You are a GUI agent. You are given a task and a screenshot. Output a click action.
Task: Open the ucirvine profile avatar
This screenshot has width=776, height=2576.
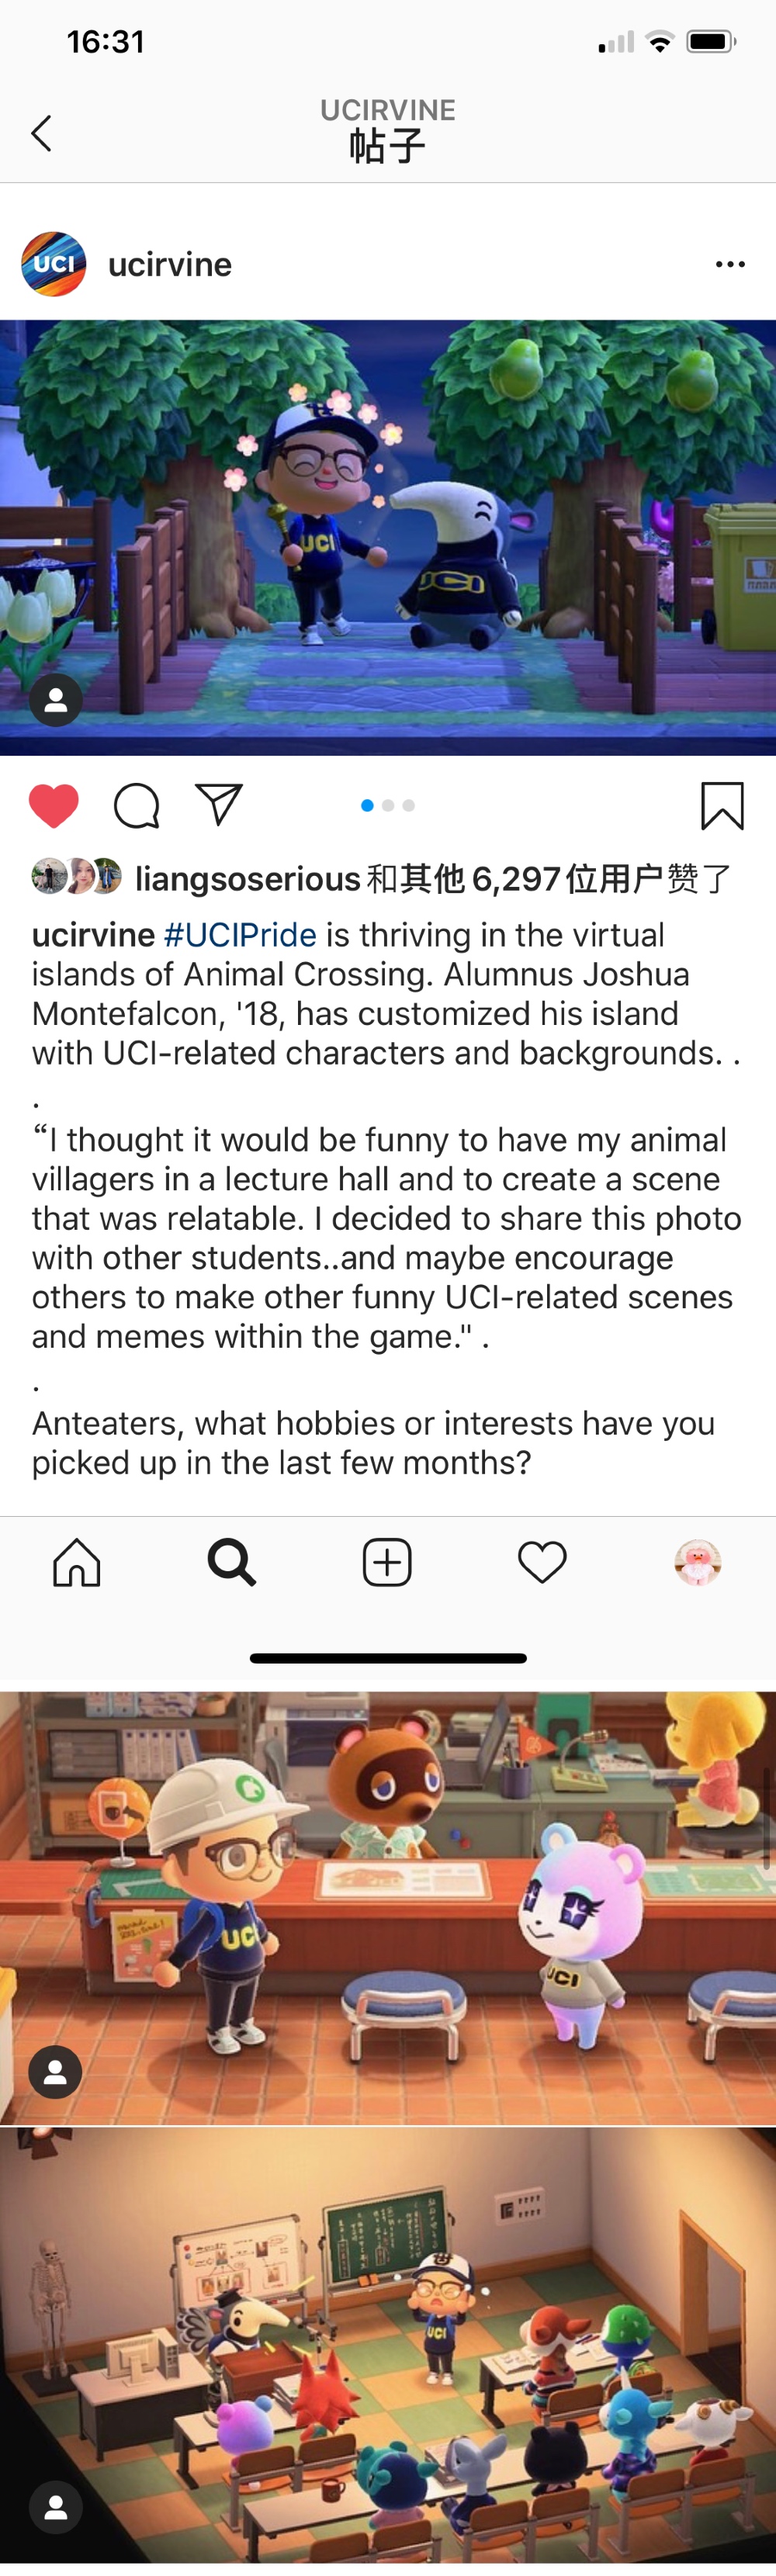tap(54, 264)
